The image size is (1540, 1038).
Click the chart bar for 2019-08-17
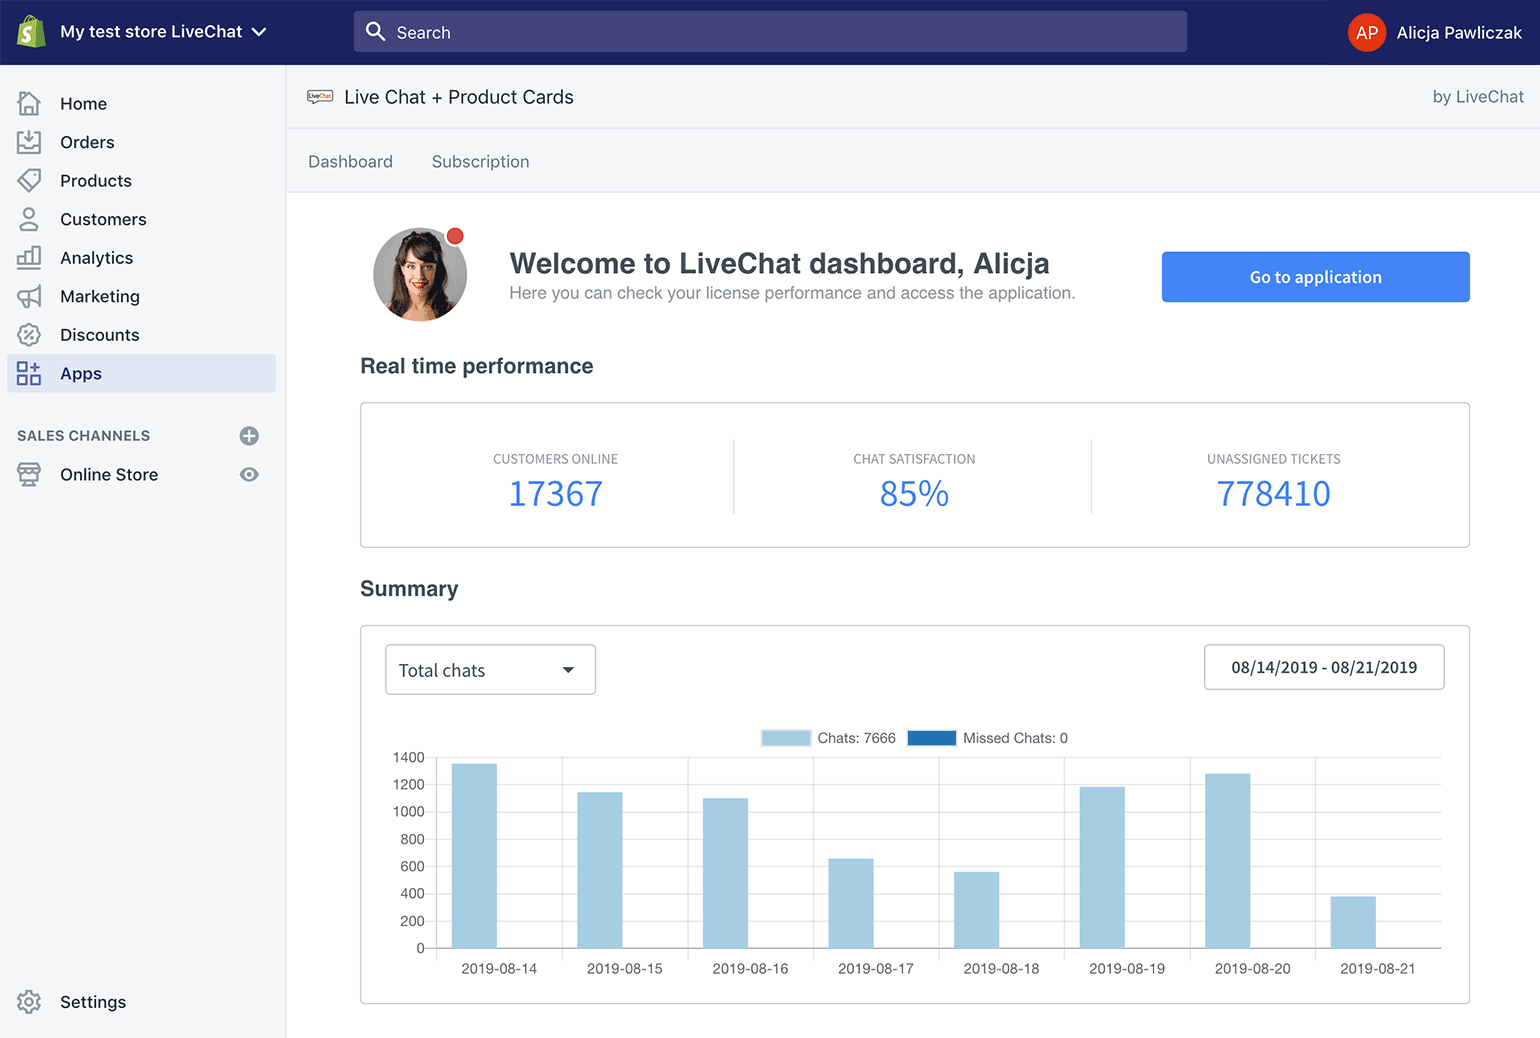coord(851,903)
